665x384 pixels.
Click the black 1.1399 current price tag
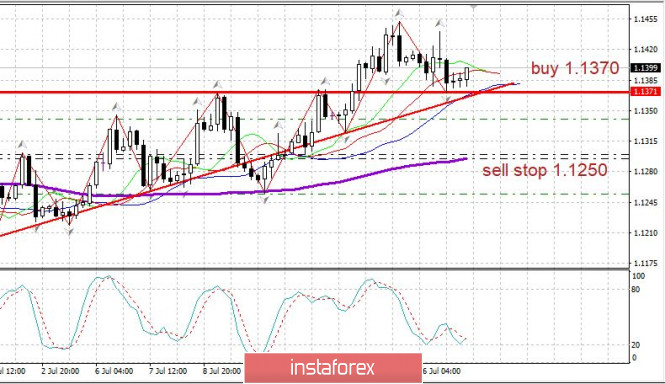646,68
